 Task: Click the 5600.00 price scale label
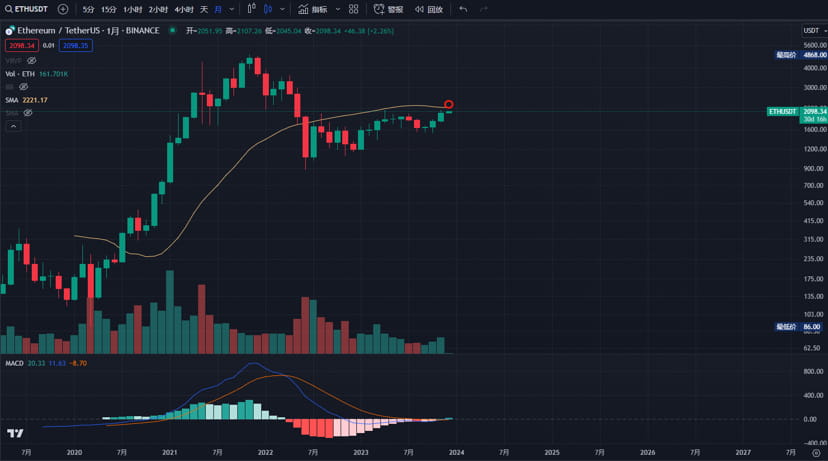815,45
